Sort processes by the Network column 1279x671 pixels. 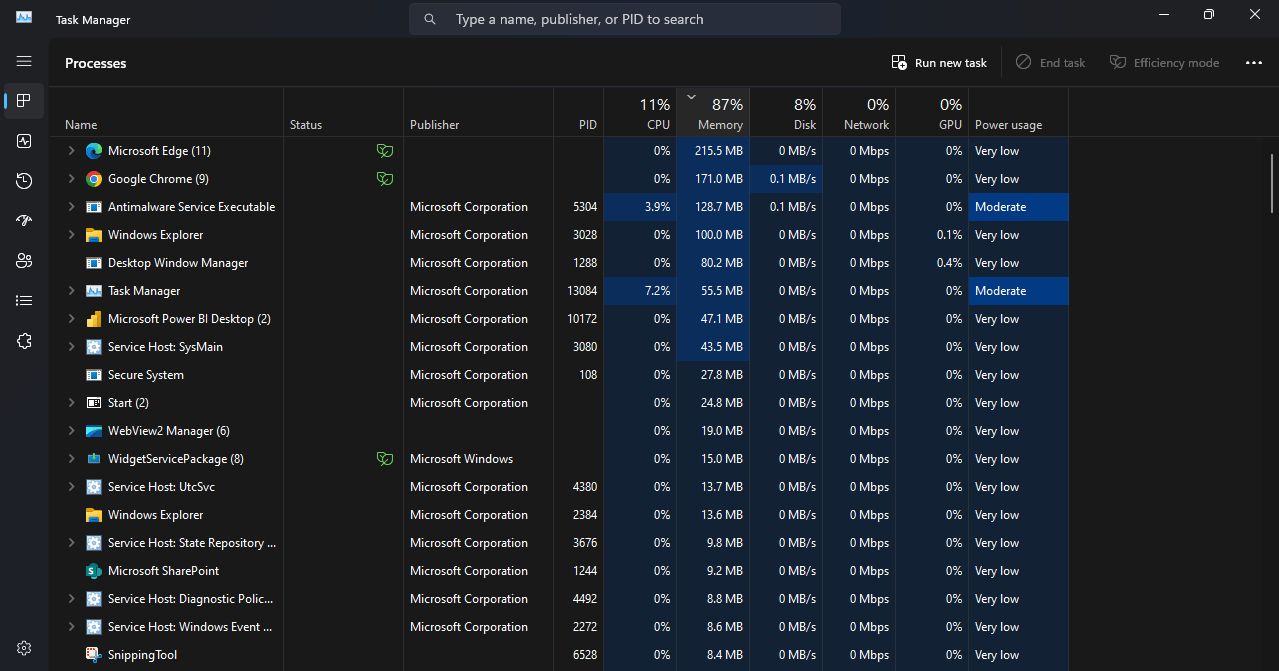pyautogui.click(x=859, y=112)
